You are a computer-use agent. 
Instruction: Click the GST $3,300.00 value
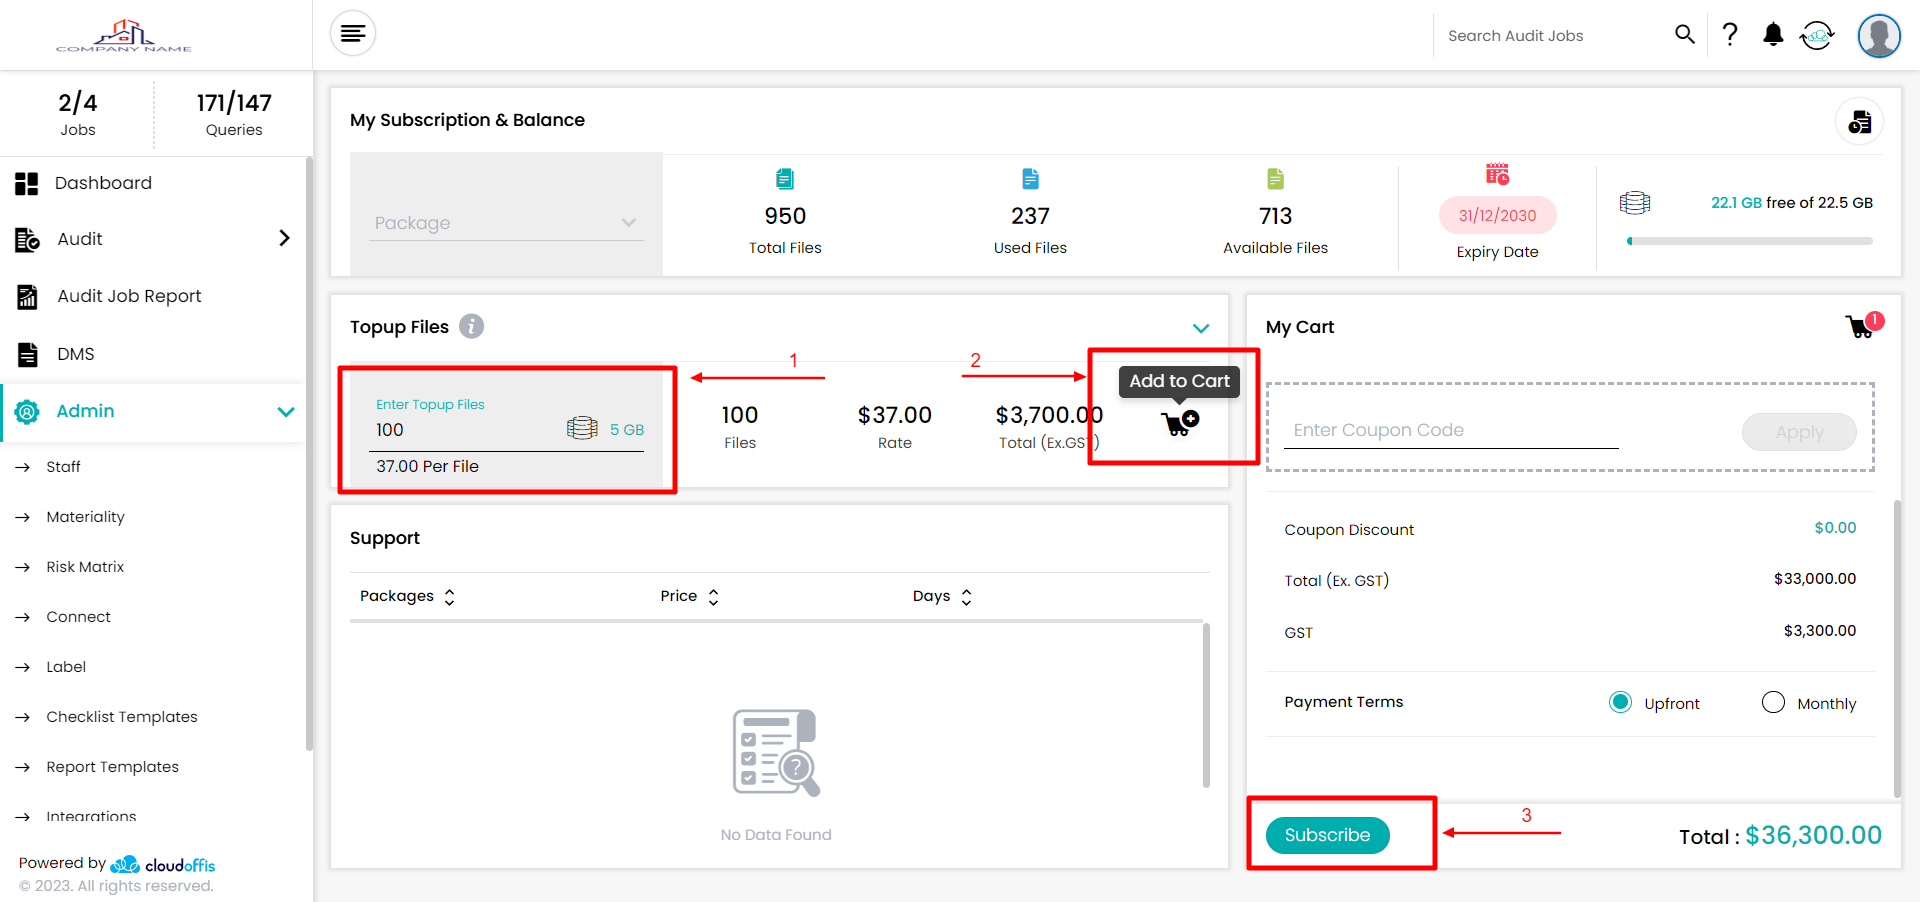click(x=1820, y=631)
